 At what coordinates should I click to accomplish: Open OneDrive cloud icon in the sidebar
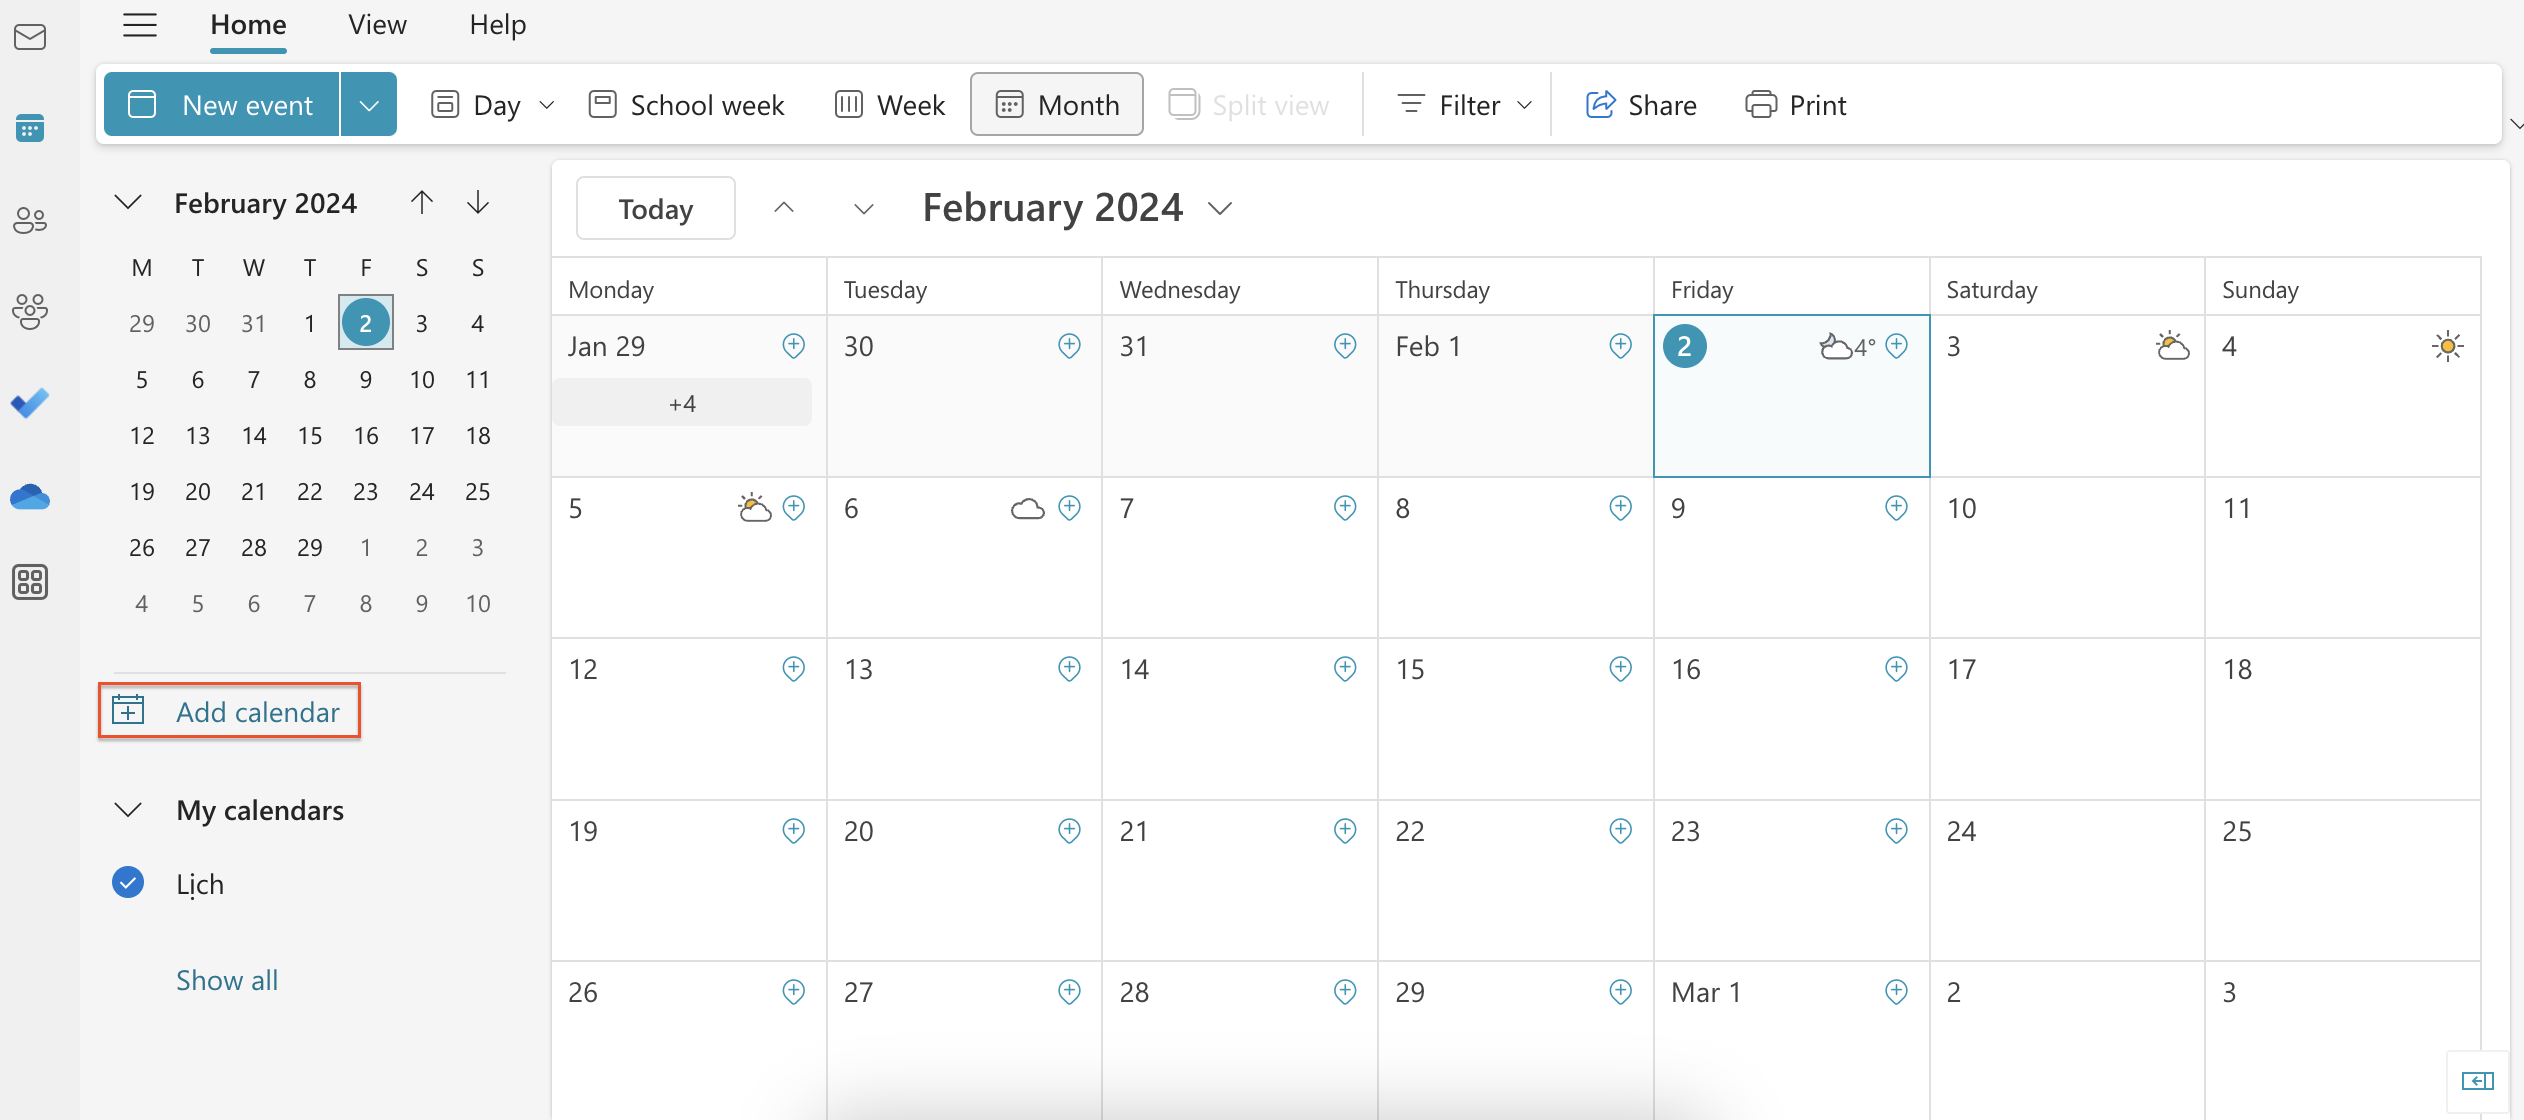point(30,497)
